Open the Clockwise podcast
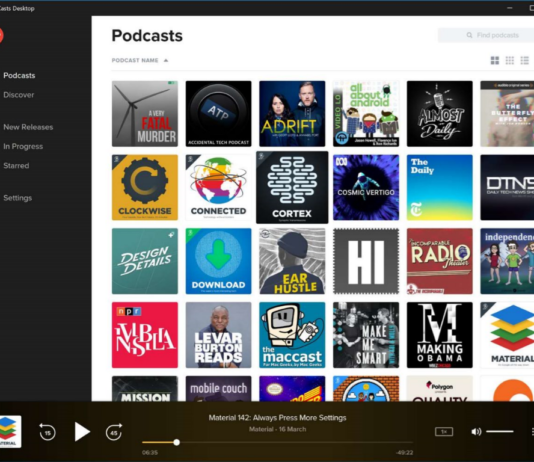The height and width of the screenshot is (462, 534). pyautogui.click(x=145, y=187)
